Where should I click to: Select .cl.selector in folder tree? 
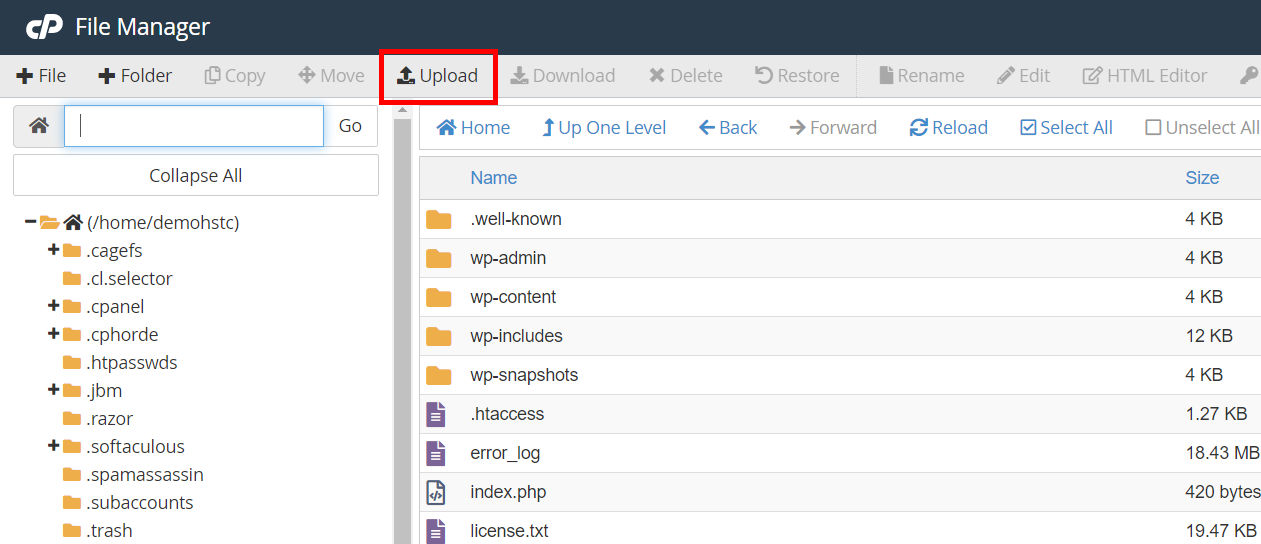click(129, 278)
